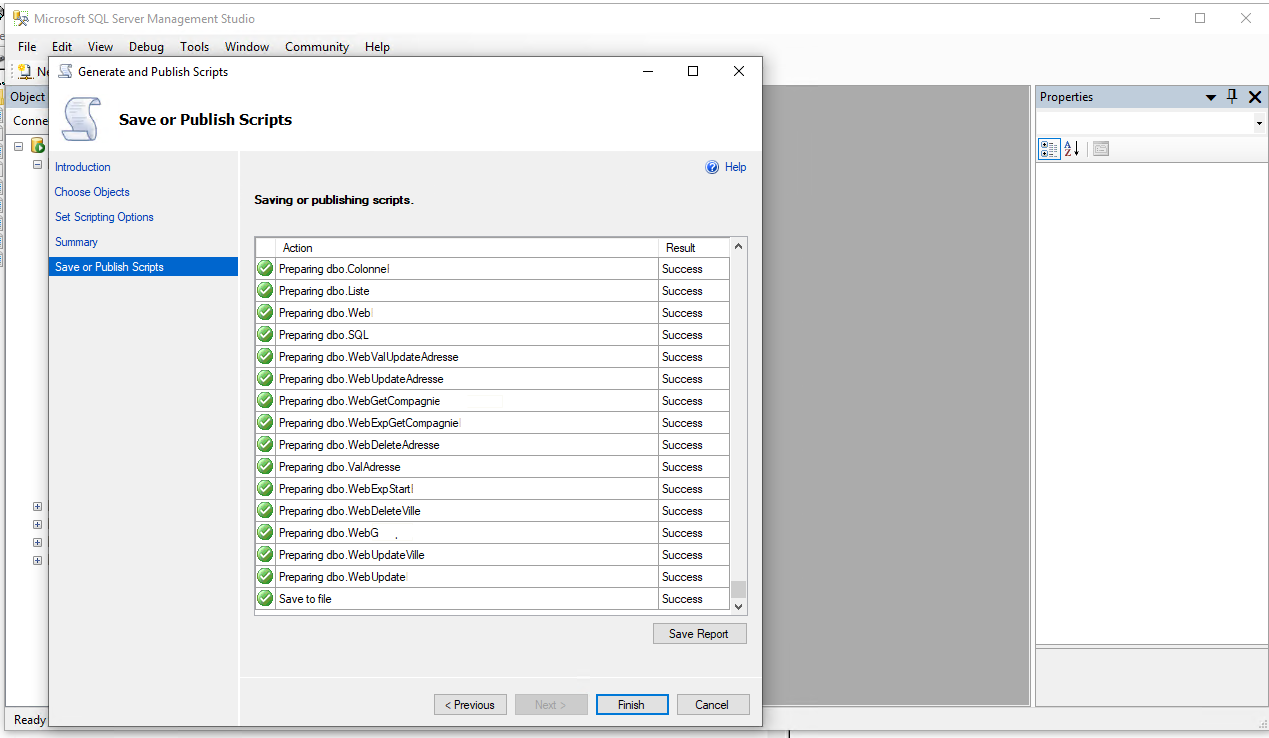Click the green check beside Save to file
Image resolution: width=1269 pixels, height=738 pixels.
click(x=265, y=599)
